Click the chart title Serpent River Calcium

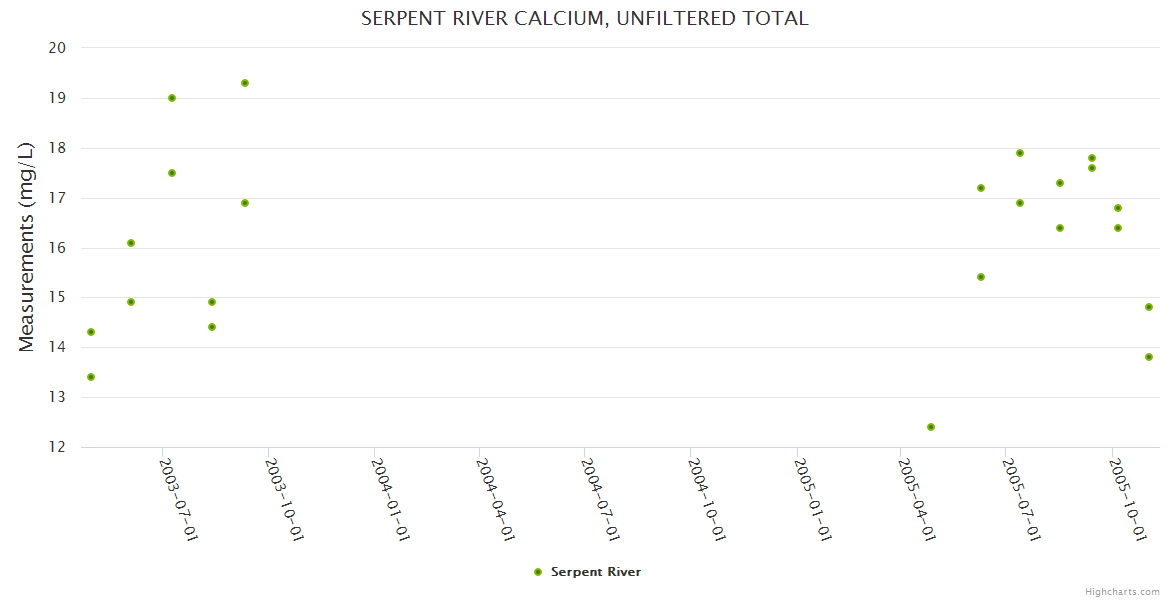tap(584, 18)
